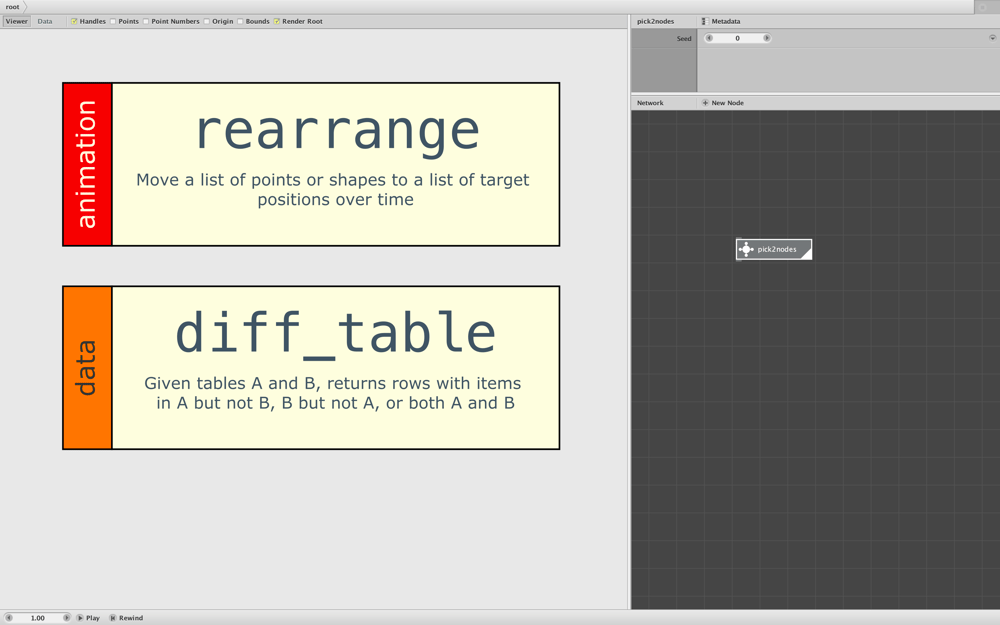Screen dimensions: 1000x625
Task: Click the pick2nodes title in the parameters panel
Action: (x=656, y=21)
